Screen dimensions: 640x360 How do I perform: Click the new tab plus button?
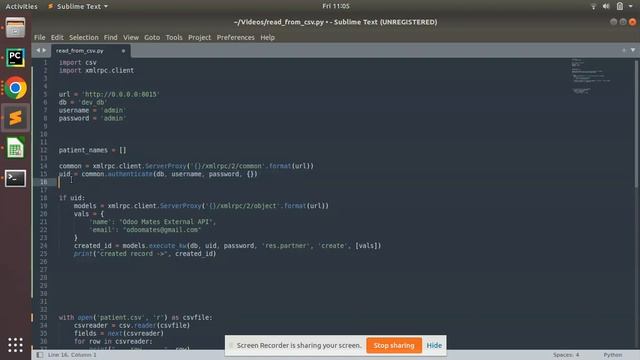pos(624,50)
